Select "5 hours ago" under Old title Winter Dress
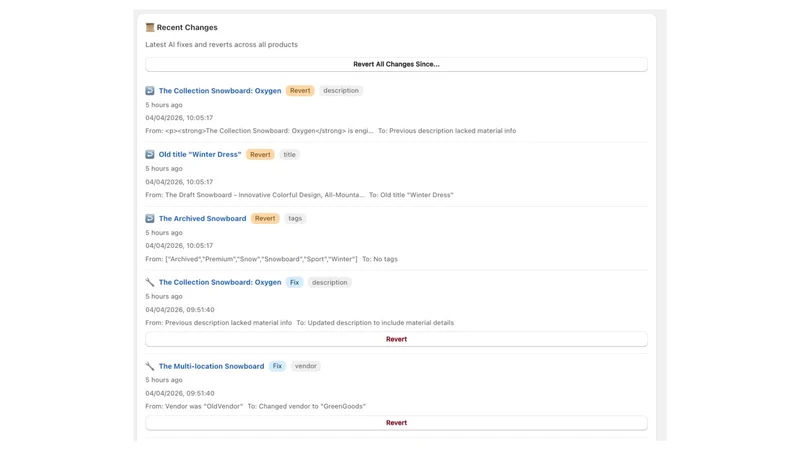This screenshot has width=800, height=450. coord(164,169)
